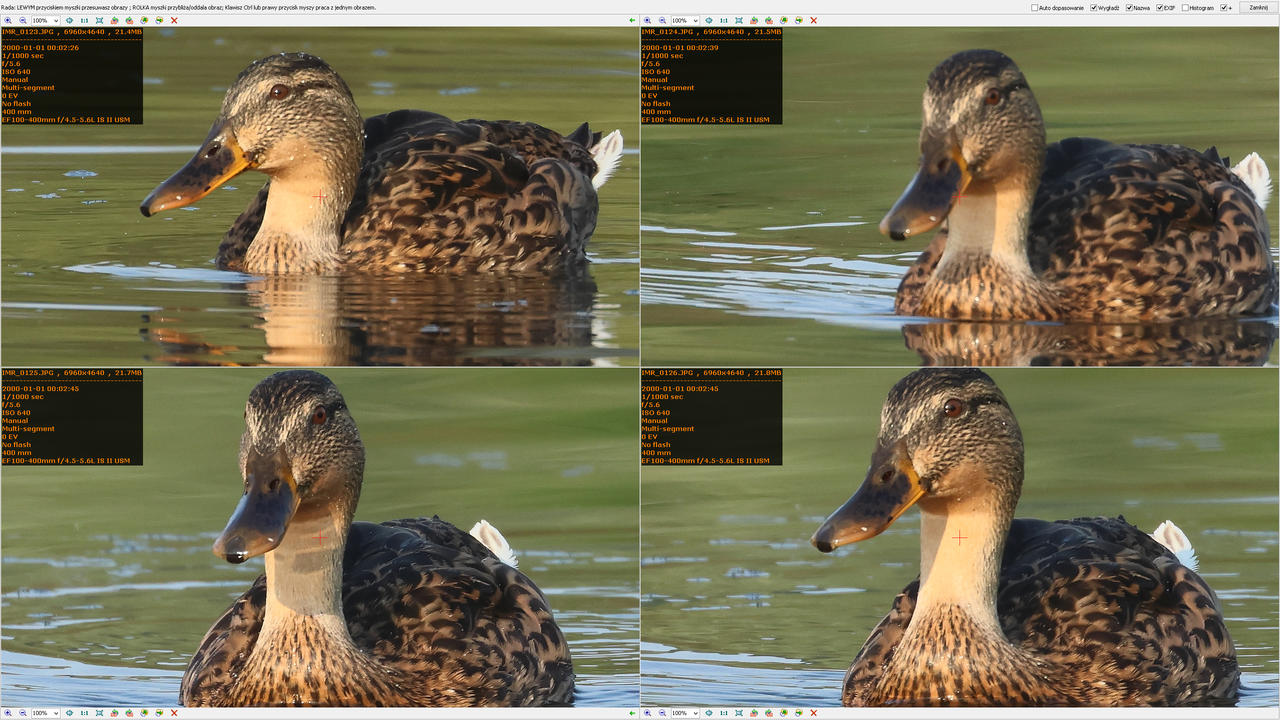Image resolution: width=1280 pixels, height=720 pixels.
Task: Untick the Nazwa checkbox
Action: [1129, 7]
